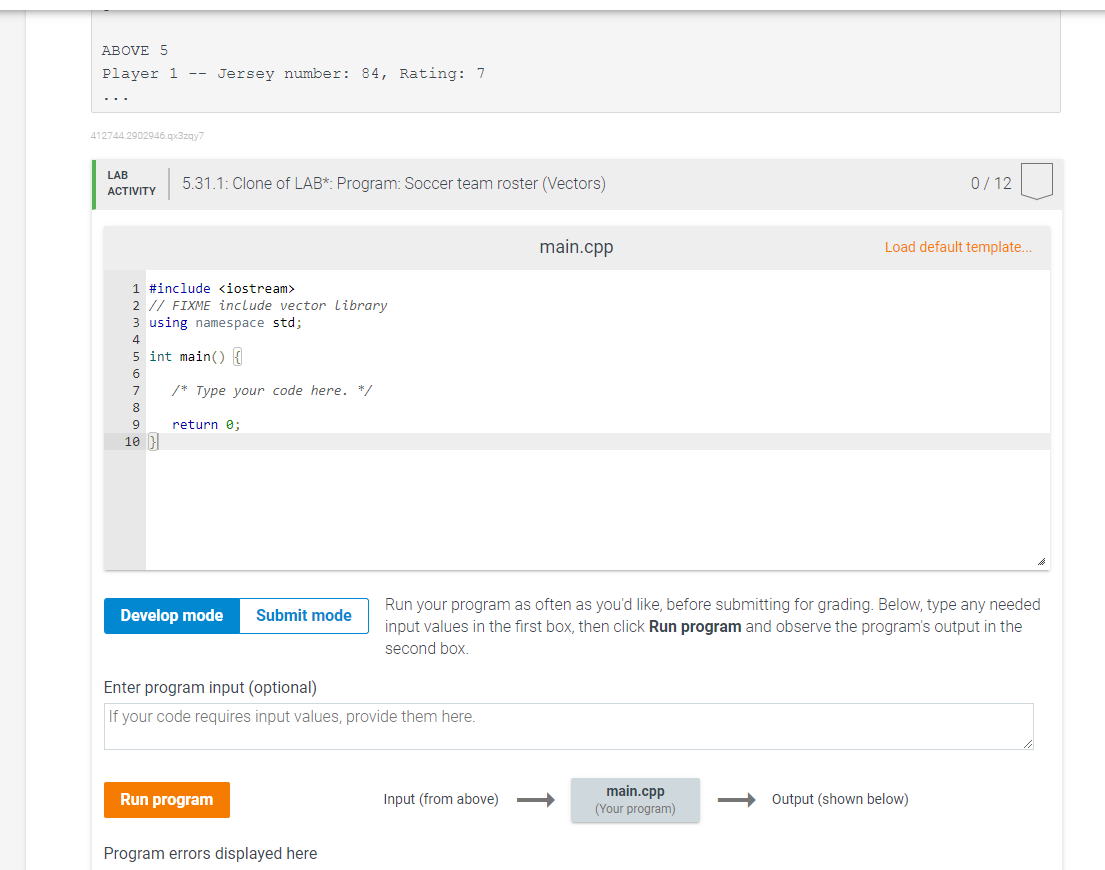Click the arrow between Input and main.cpp
The image size is (1105, 870).
click(x=536, y=799)
